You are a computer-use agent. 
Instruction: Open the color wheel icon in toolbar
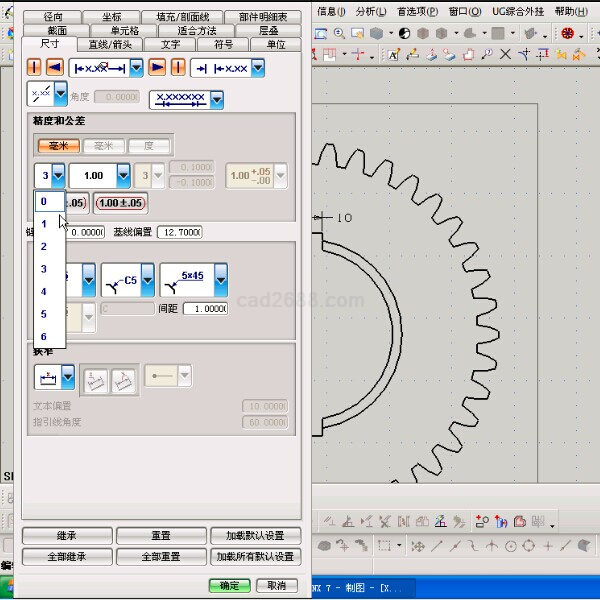tap(567, 33)
